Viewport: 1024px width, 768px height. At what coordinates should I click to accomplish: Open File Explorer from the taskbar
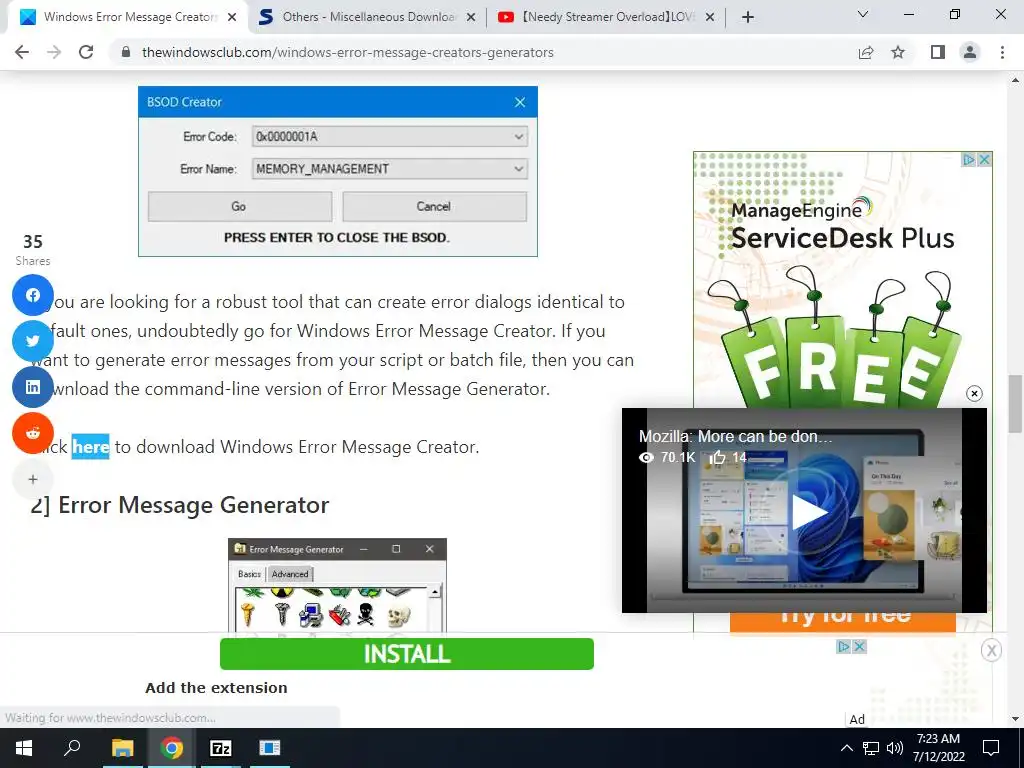[x=122, y=748]
